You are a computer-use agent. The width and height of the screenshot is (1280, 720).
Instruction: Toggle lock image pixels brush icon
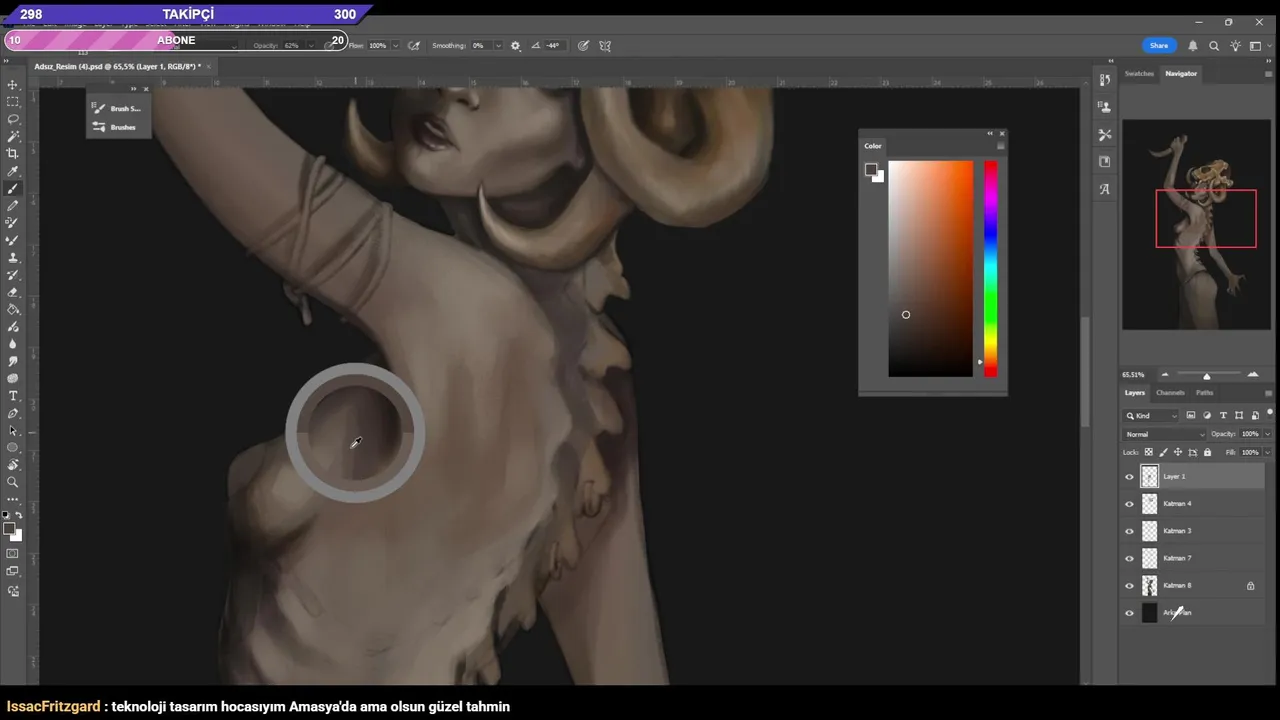coord(1163,452)
